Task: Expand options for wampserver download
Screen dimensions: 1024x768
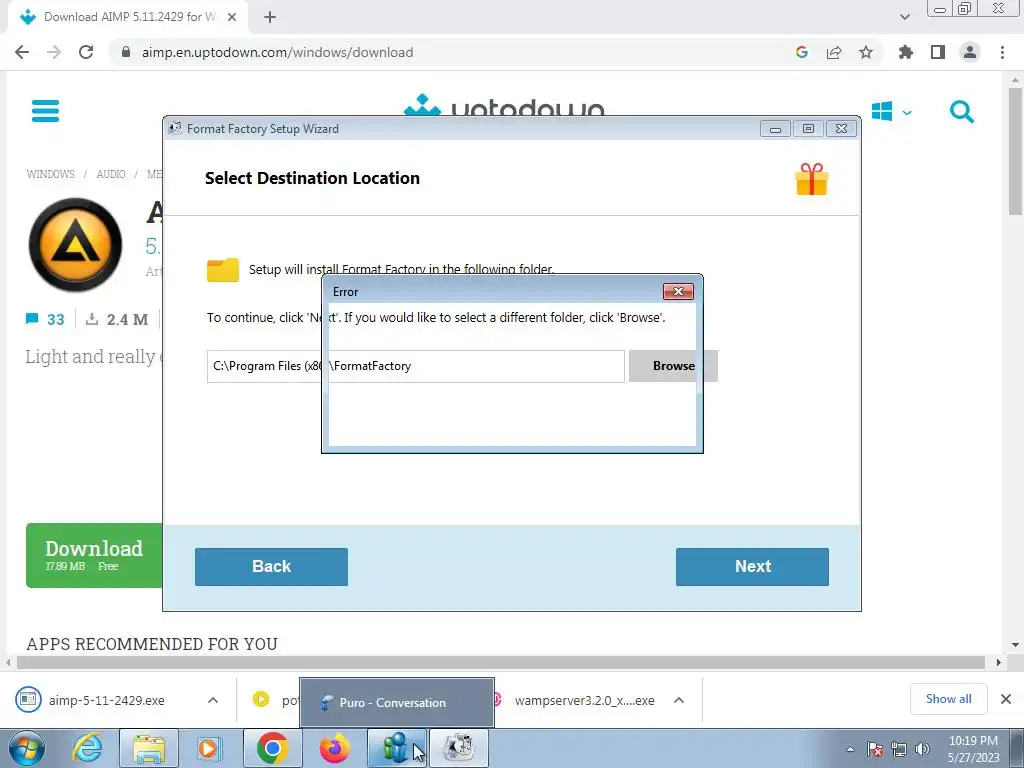Action: tap(679, 700)
